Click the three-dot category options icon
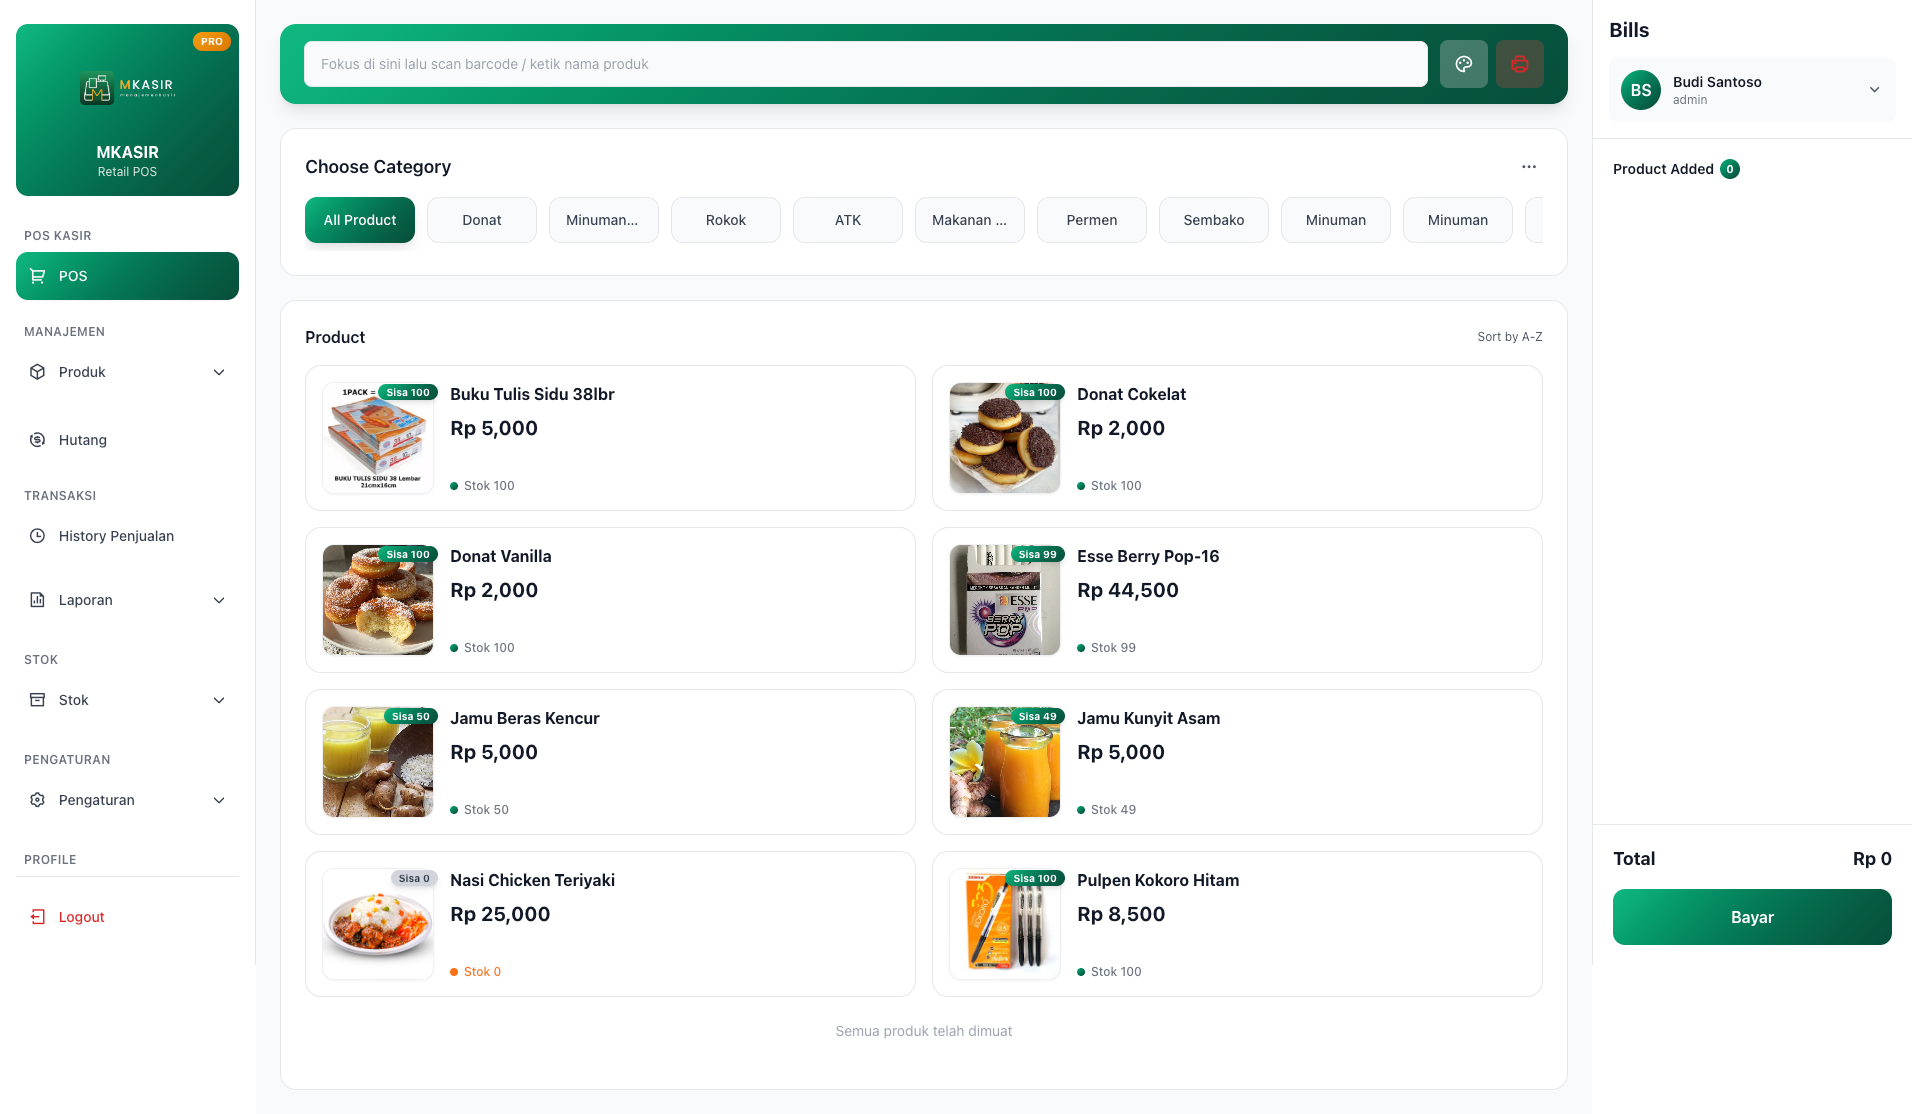Image resolution: width=1912 pixels, height=1114 pixels. pos(1528,167)
